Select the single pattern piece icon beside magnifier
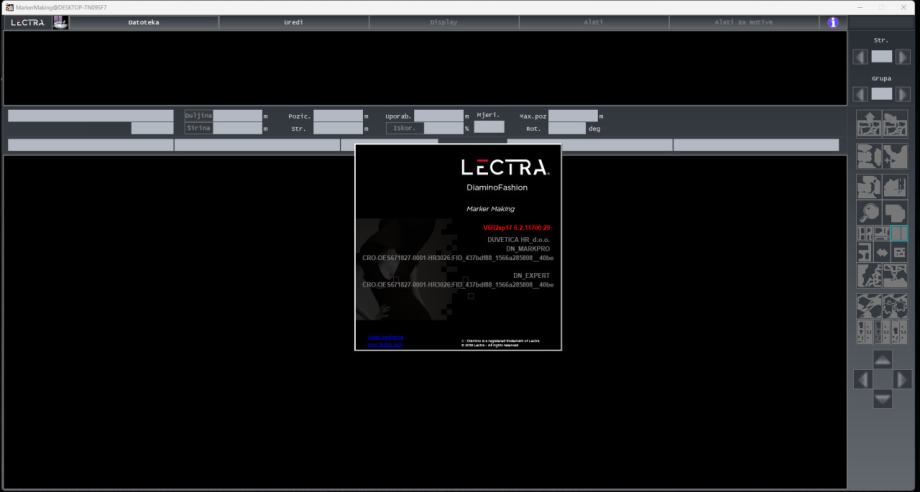This screenshot has height=492, width=920. click(895, 212)
